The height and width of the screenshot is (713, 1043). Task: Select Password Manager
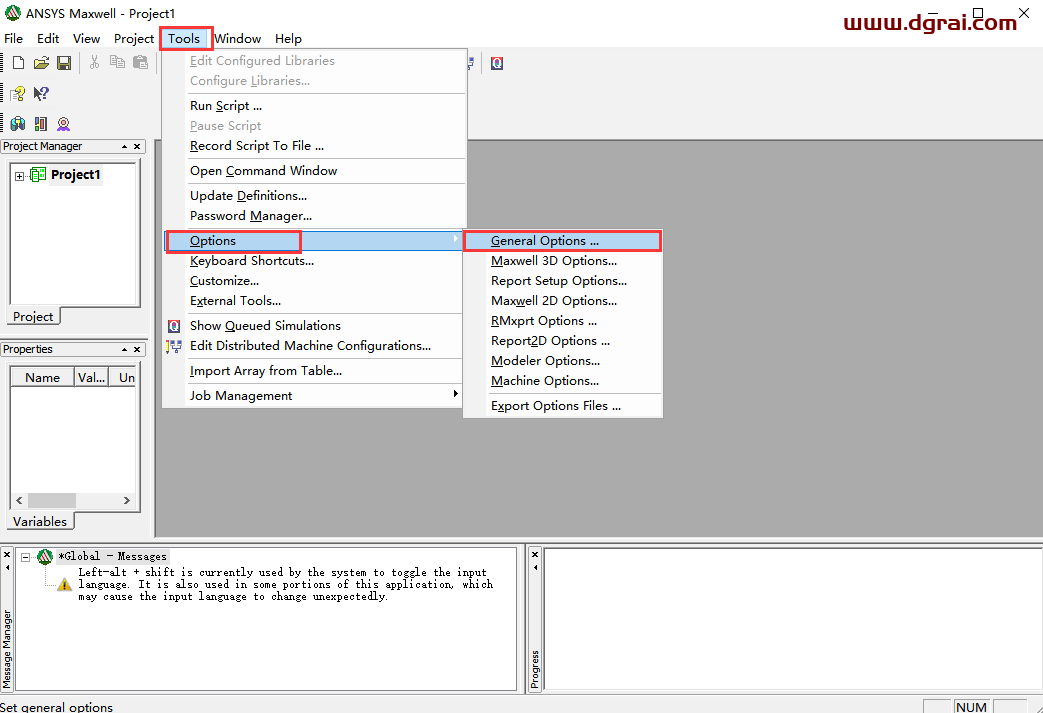314,215
